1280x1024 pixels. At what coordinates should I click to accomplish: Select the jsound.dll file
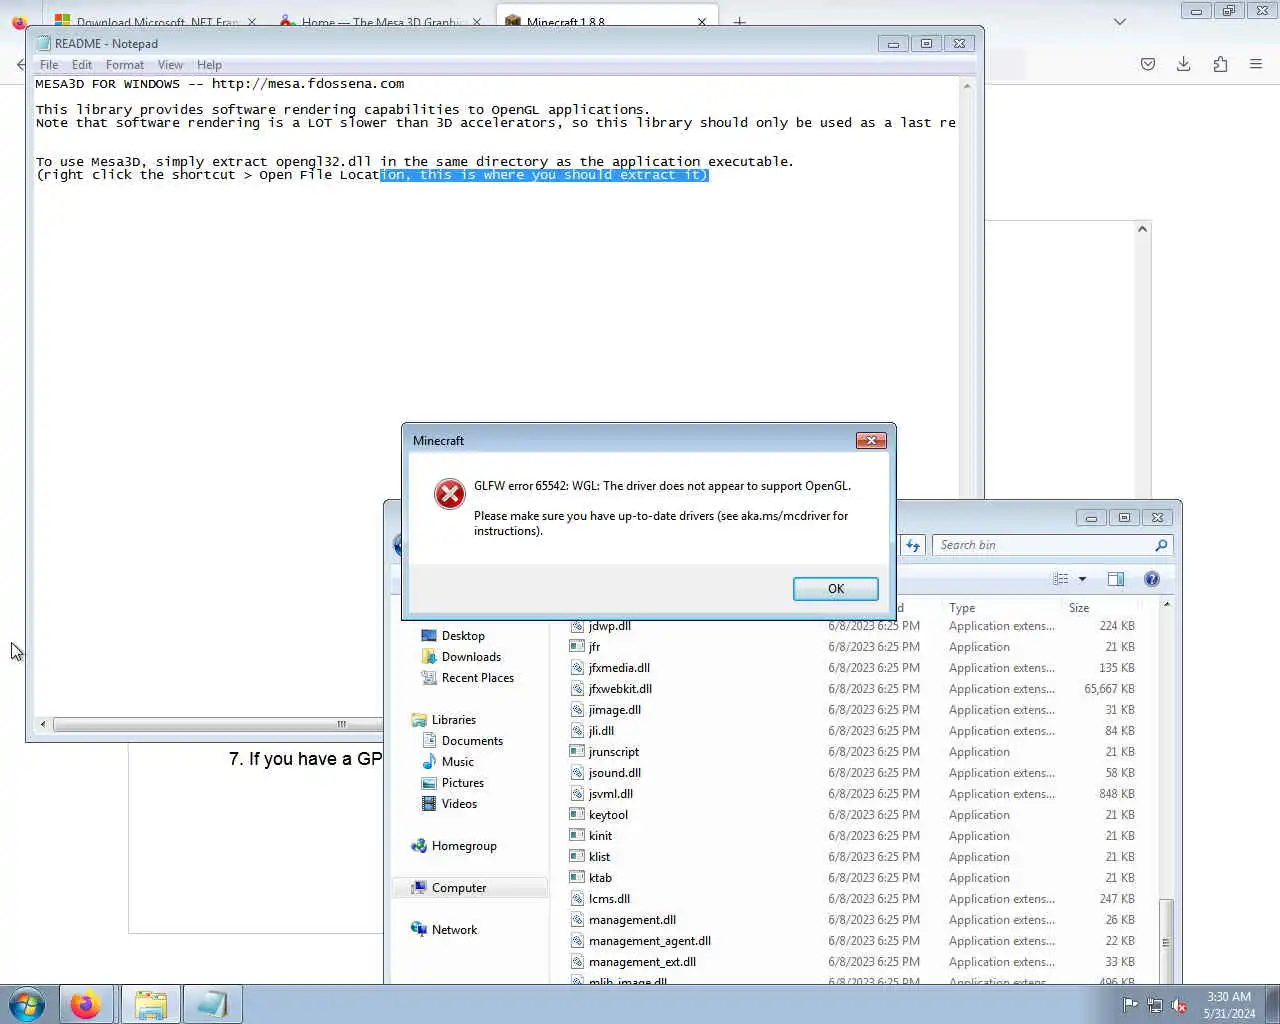point(615,773)
